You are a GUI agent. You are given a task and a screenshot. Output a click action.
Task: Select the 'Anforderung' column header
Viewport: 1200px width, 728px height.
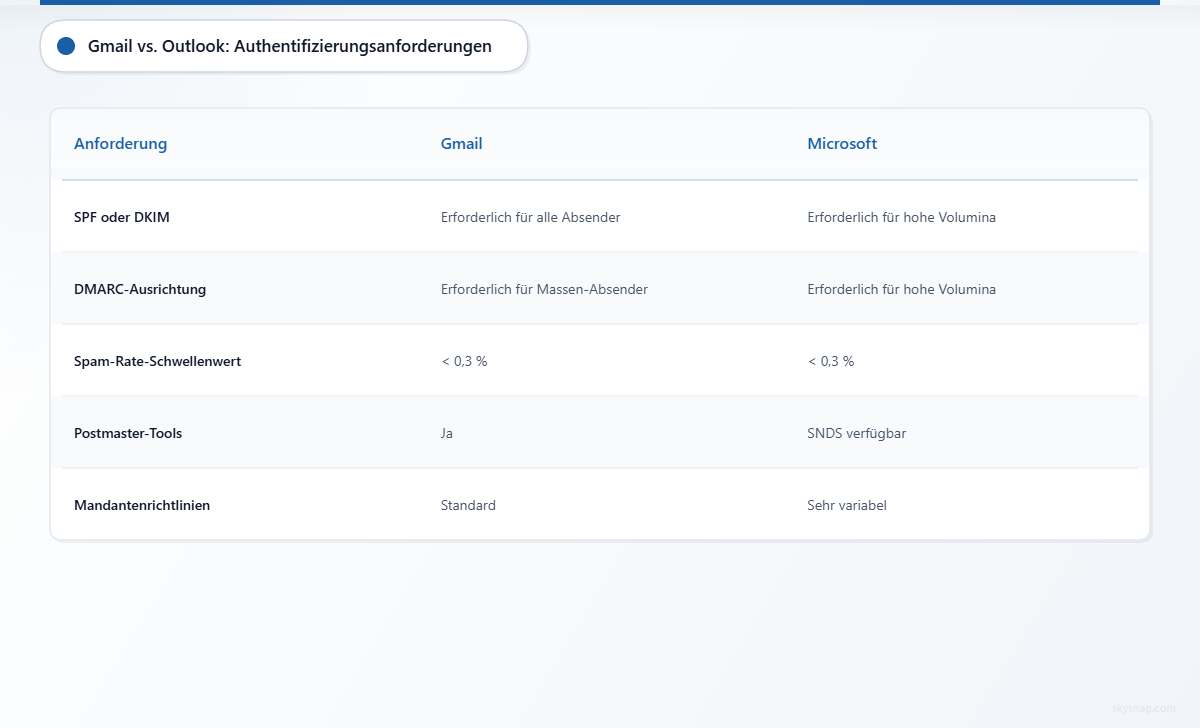tap(121, 143)
